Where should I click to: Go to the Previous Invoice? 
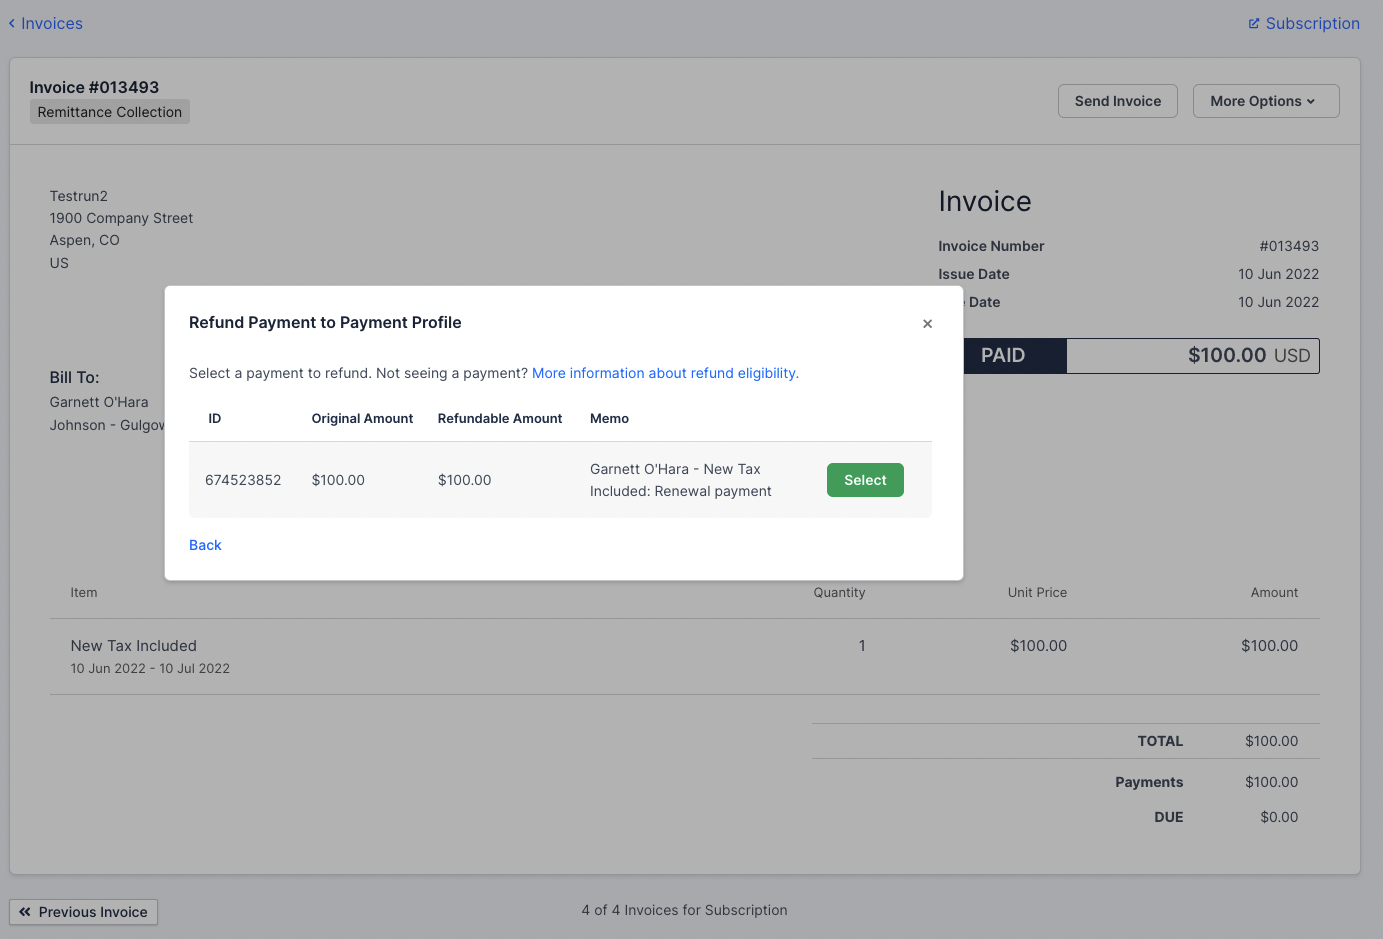pyautogui.click(x=84, y=912)
